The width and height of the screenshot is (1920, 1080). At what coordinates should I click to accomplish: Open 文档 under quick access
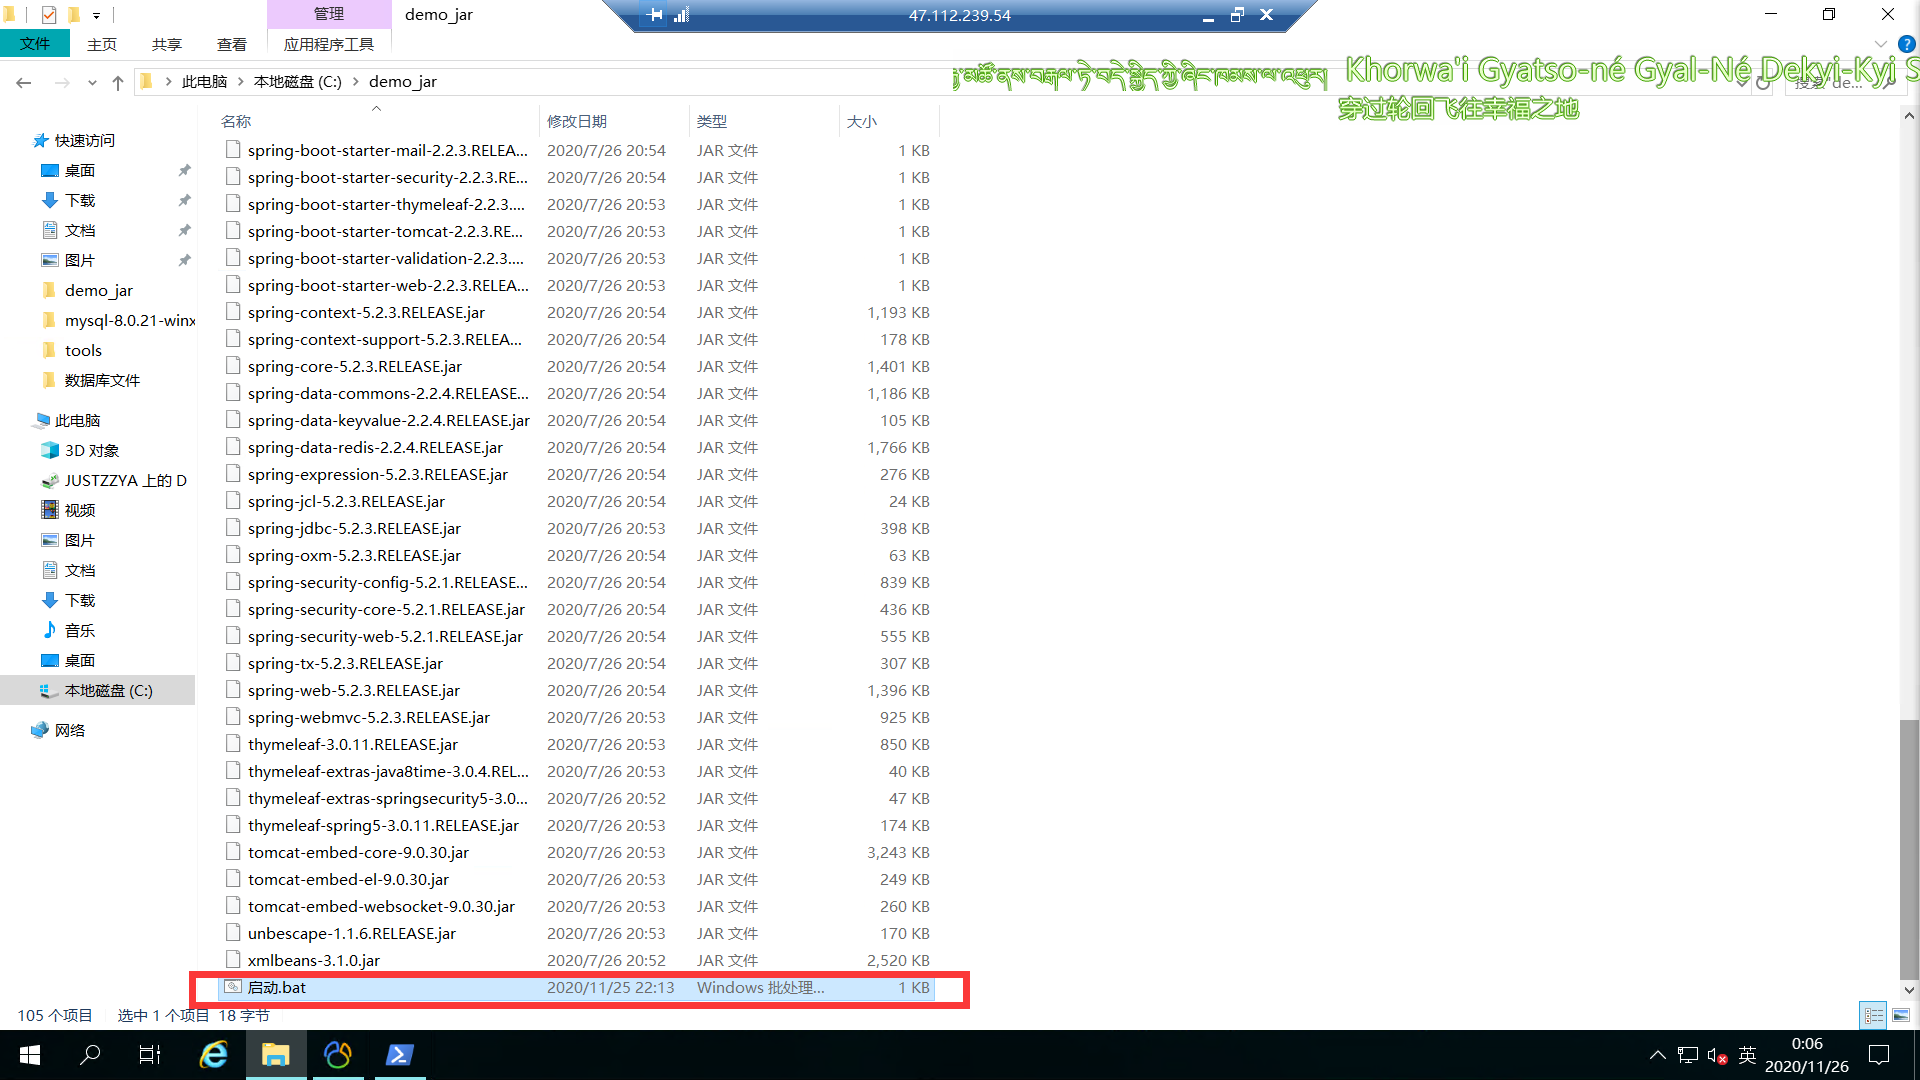[80, 231]
